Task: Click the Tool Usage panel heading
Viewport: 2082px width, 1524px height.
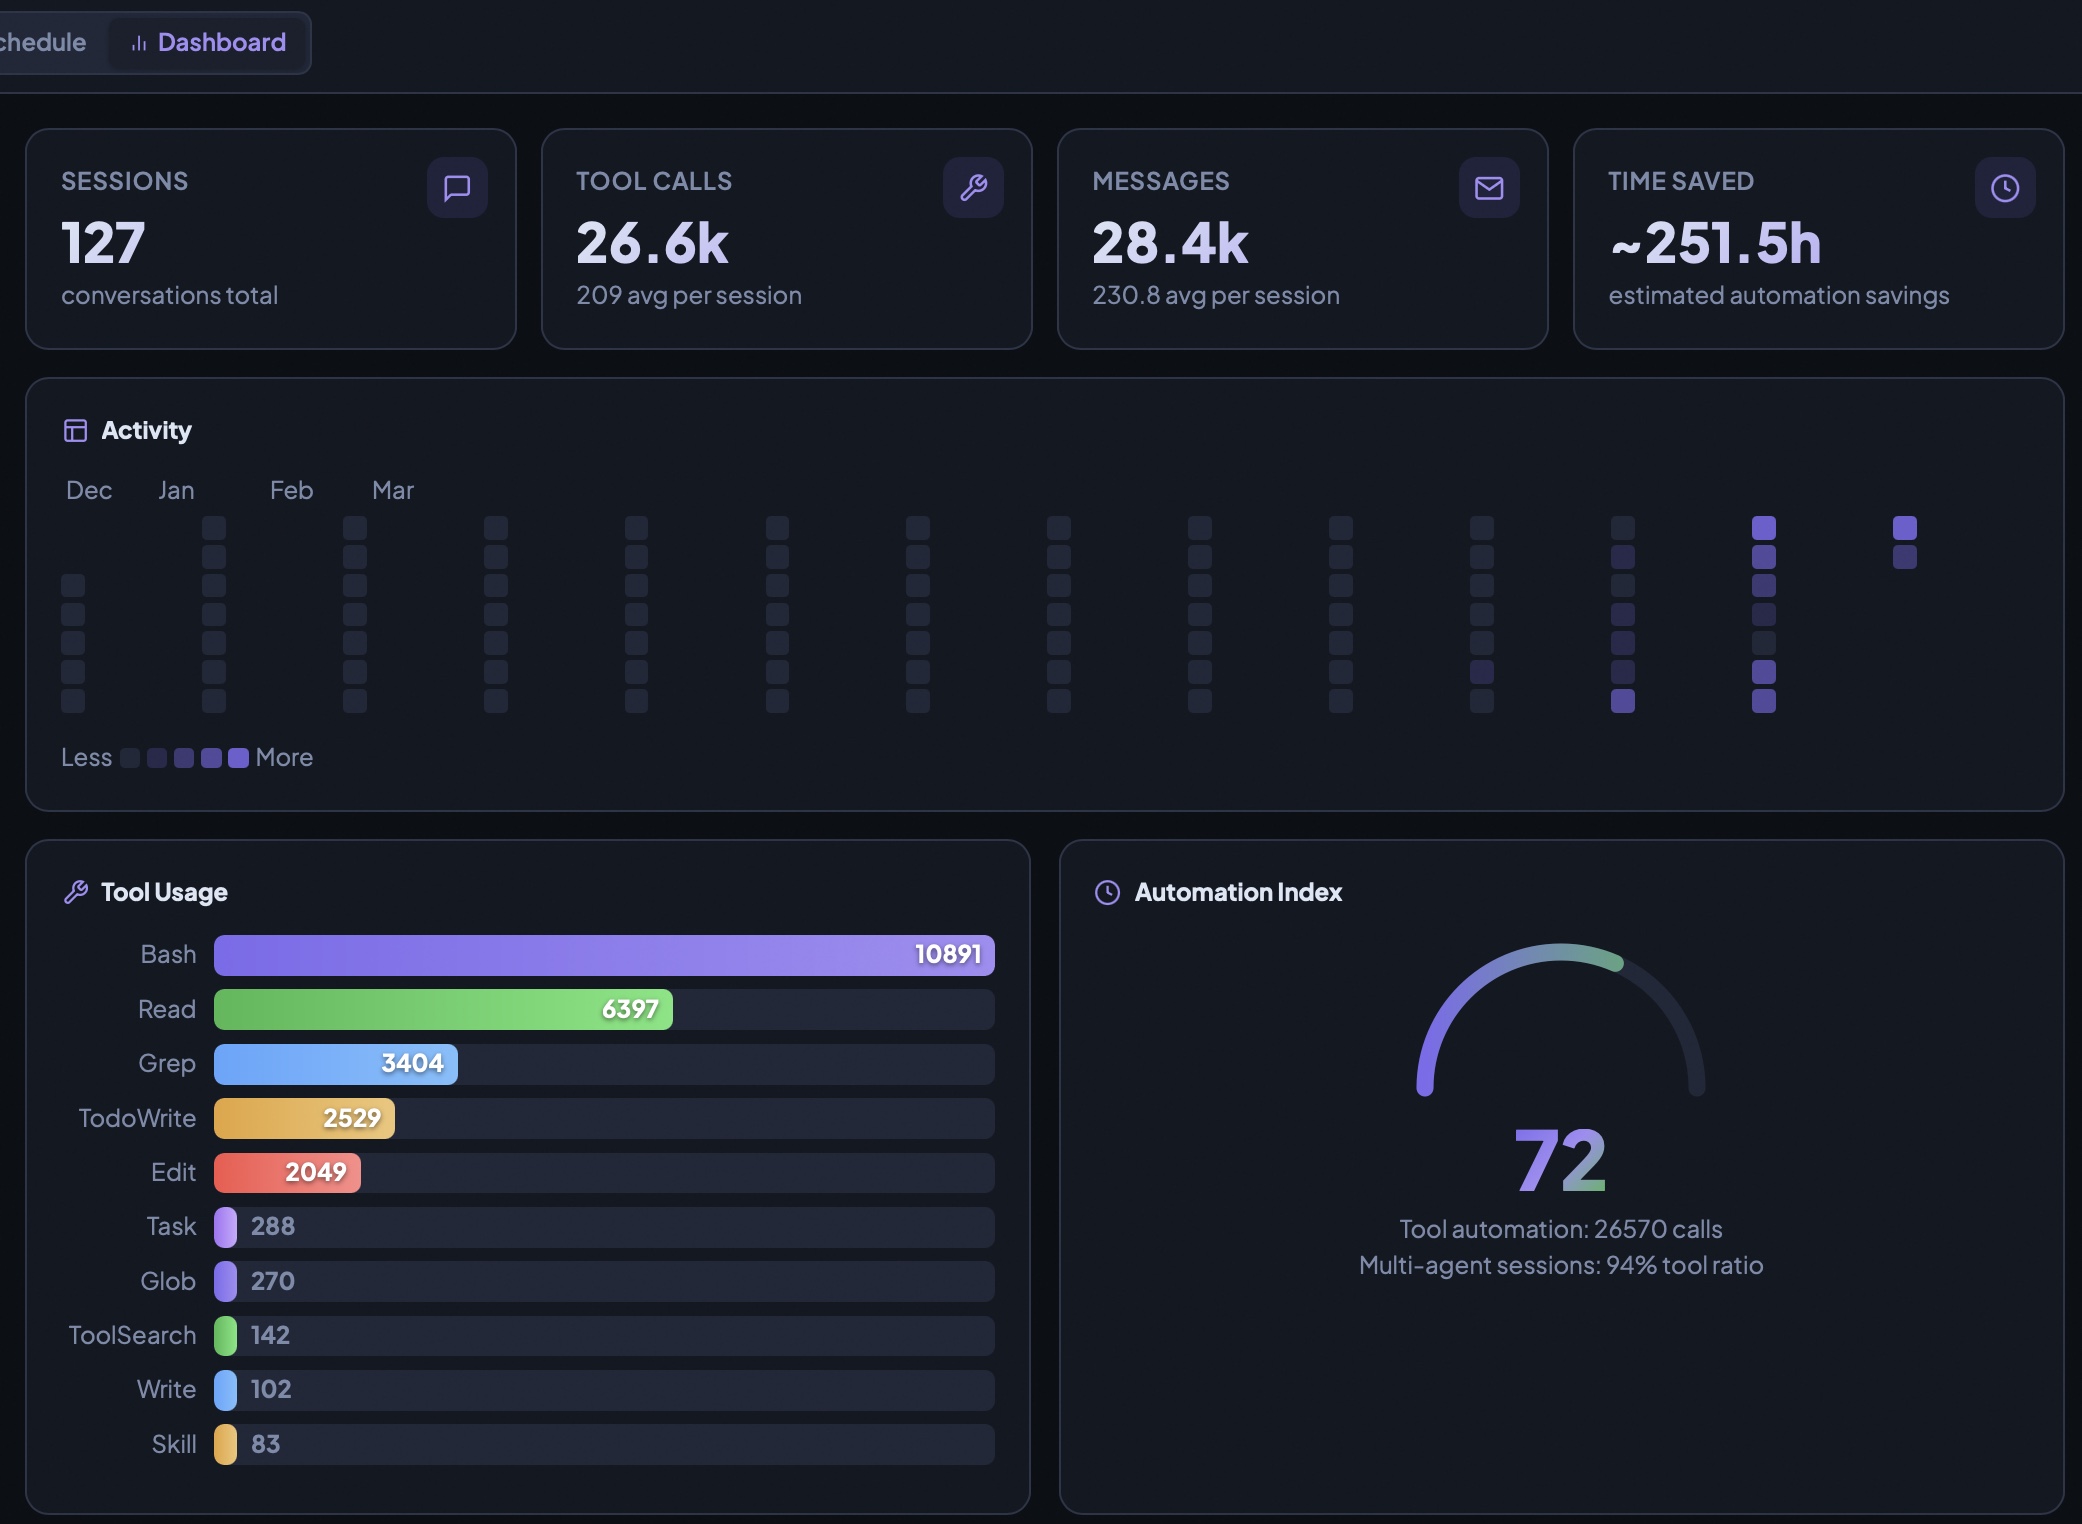Action: click(x=164, y=892)
